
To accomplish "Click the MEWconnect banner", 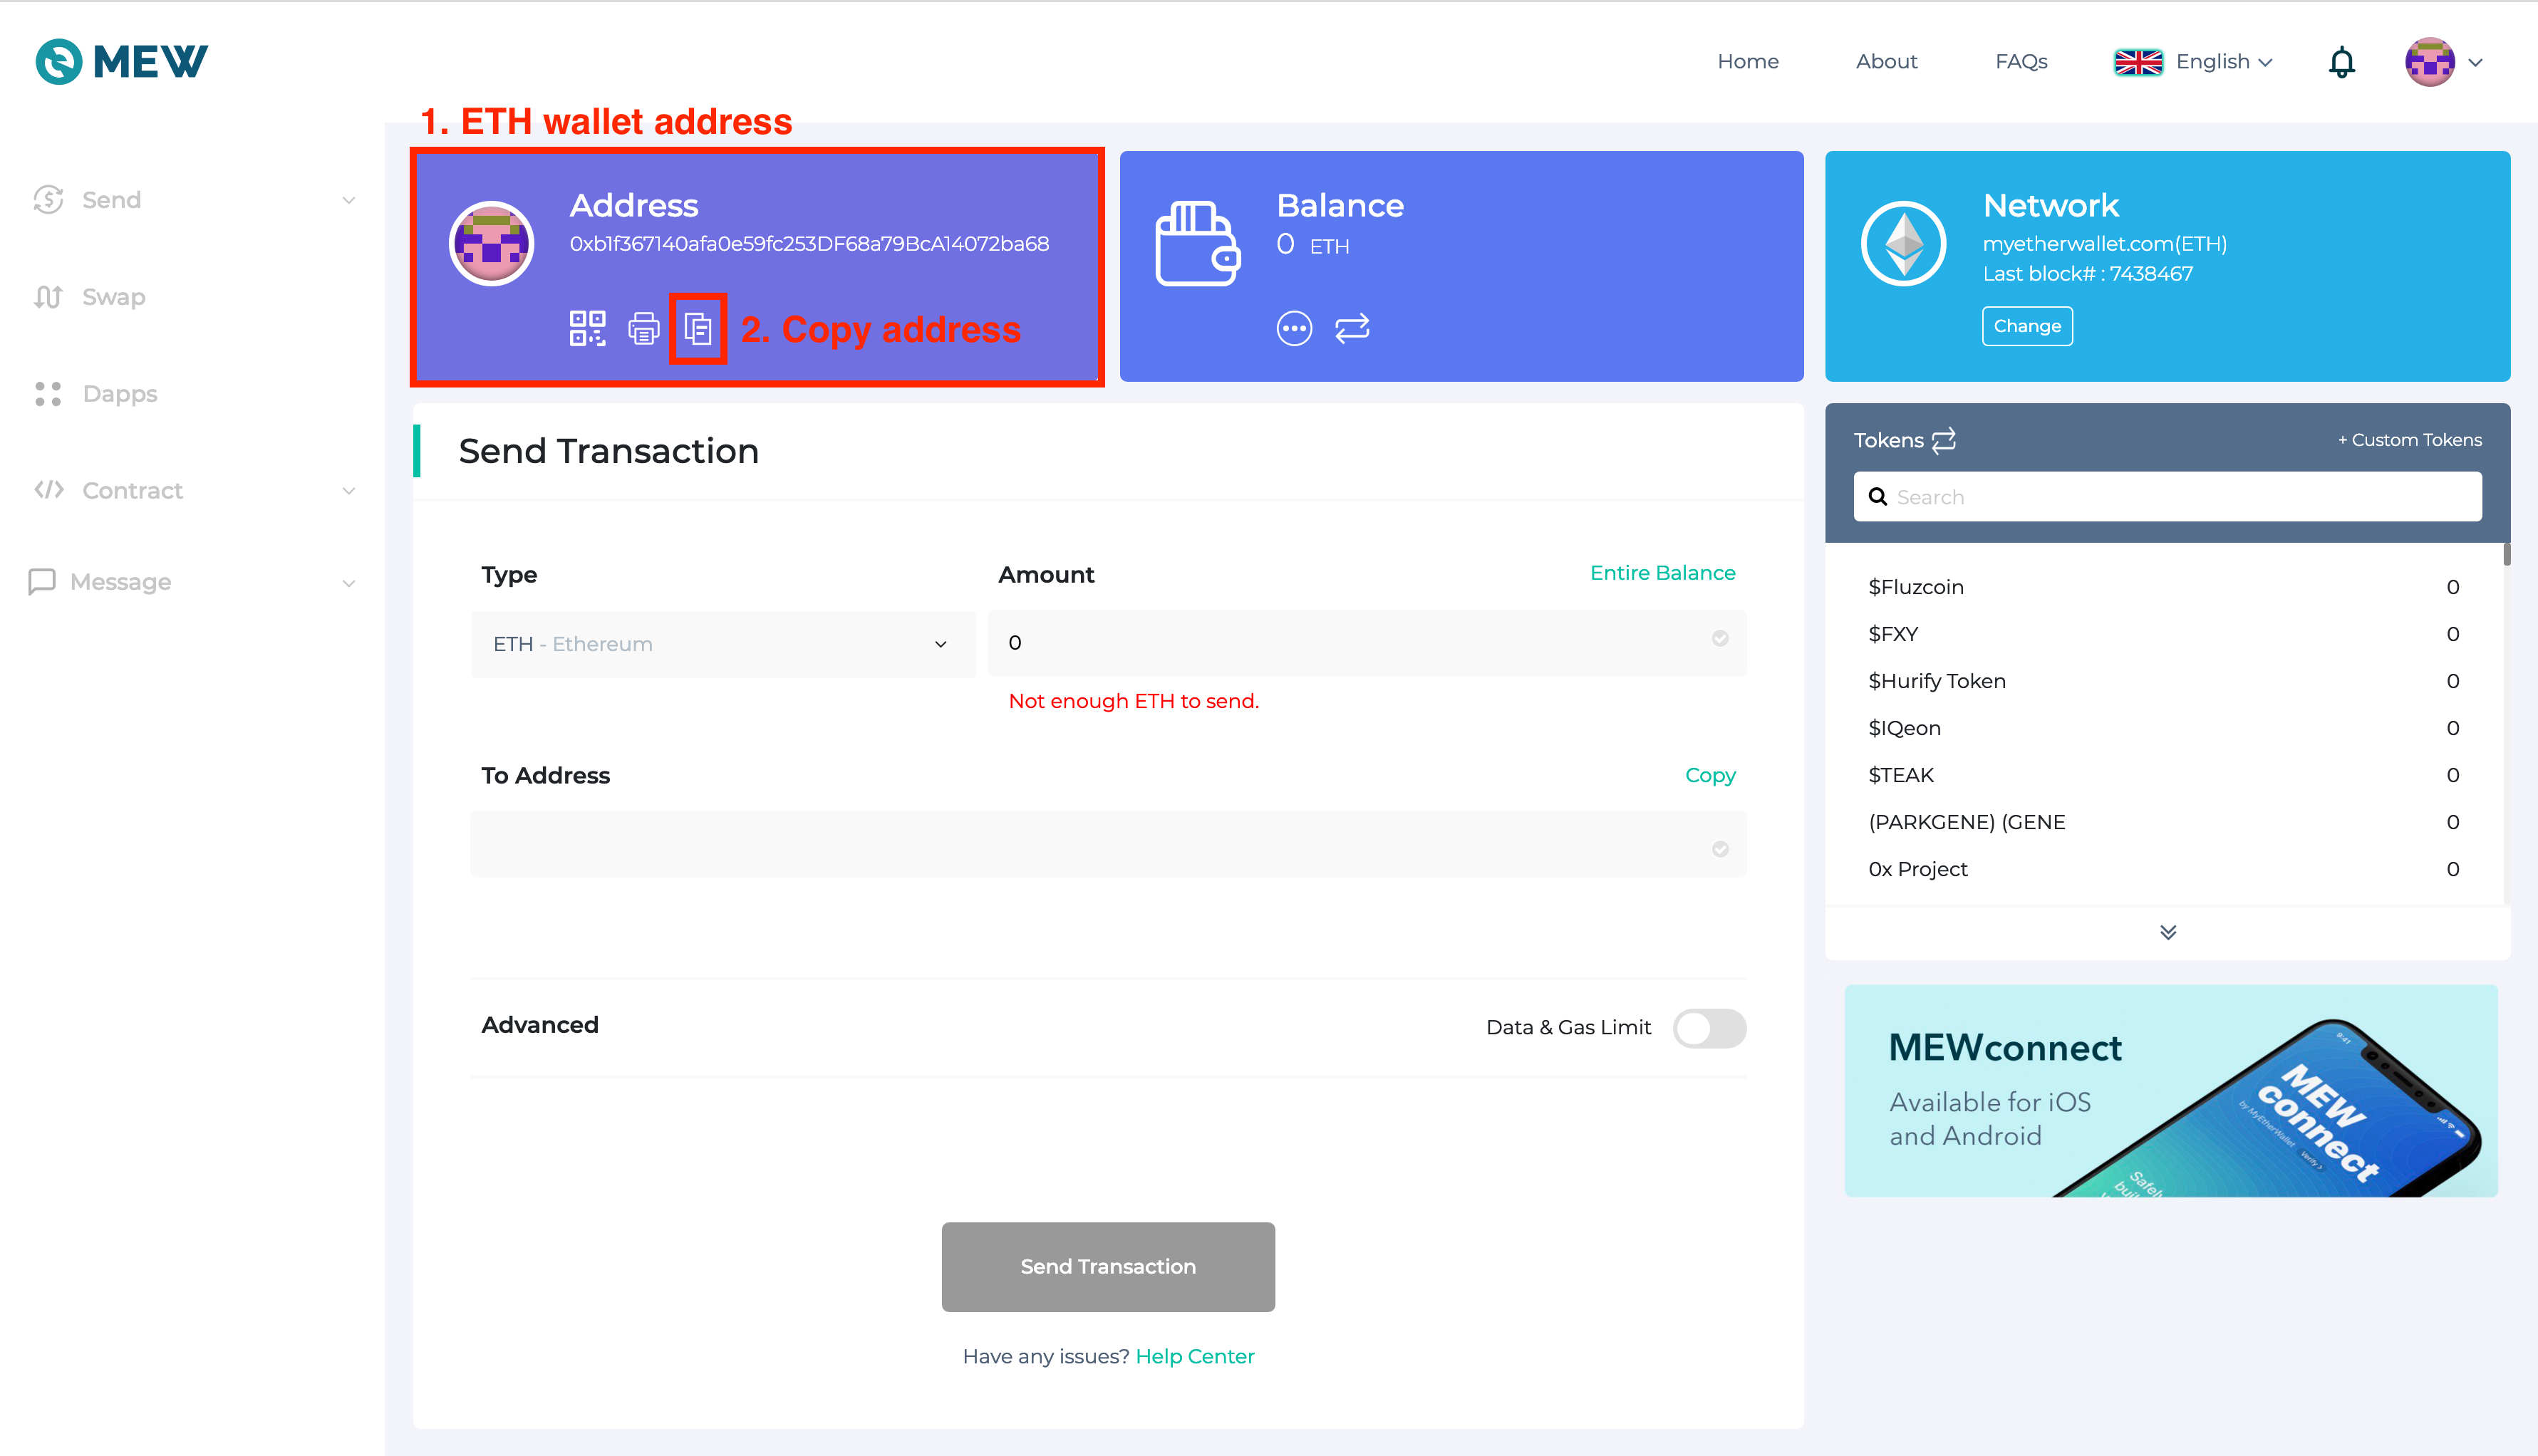I will click(x=2171, y=1091).
